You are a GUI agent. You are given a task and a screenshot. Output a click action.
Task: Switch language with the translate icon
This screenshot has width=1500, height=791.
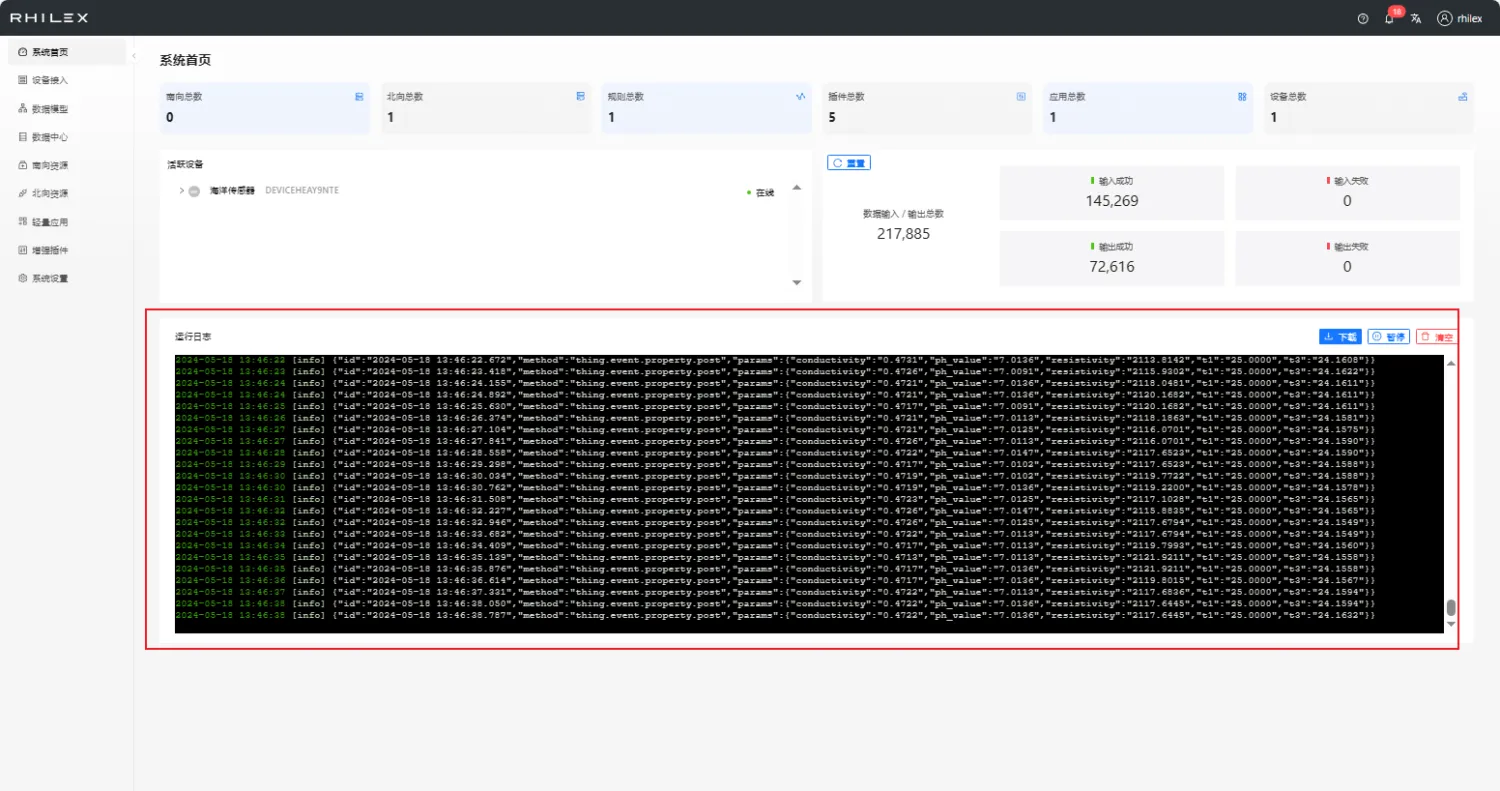[x=1416, y=18]
